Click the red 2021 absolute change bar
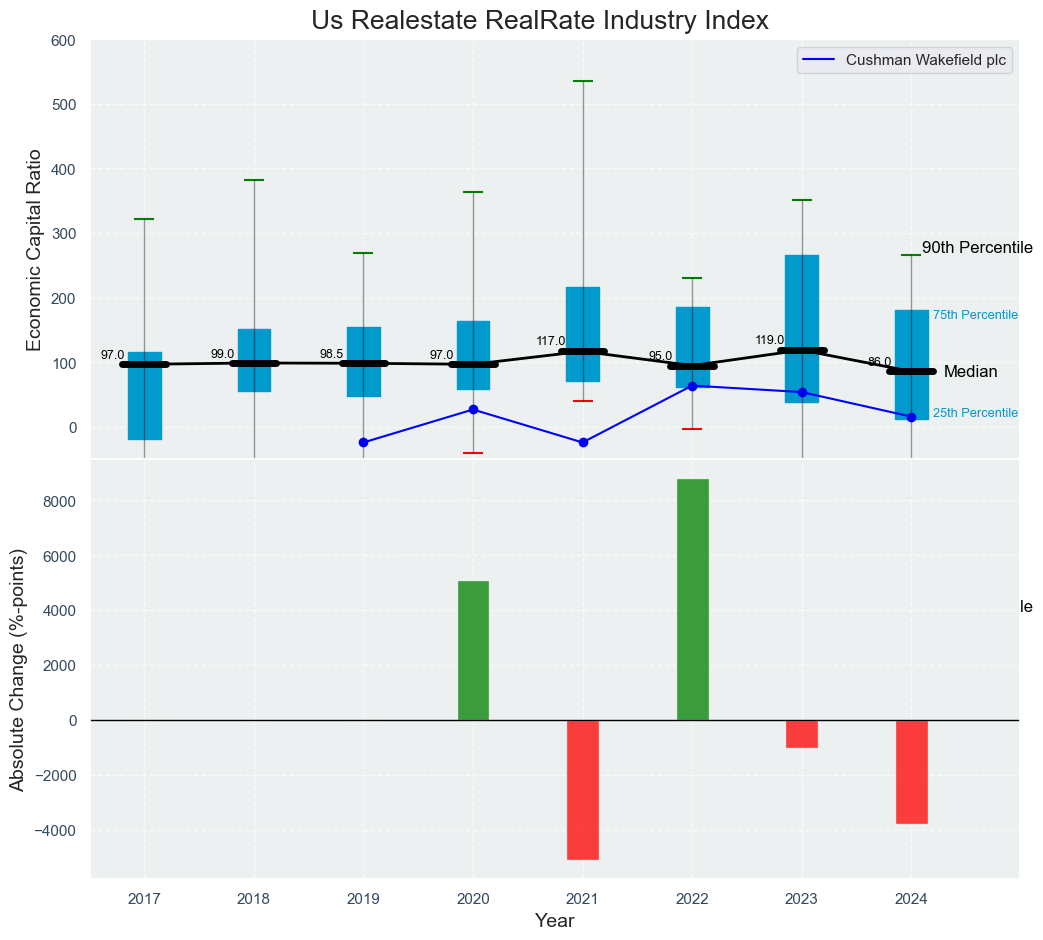1043x940 pixels. pyautogui.click(x=582, y=789)
